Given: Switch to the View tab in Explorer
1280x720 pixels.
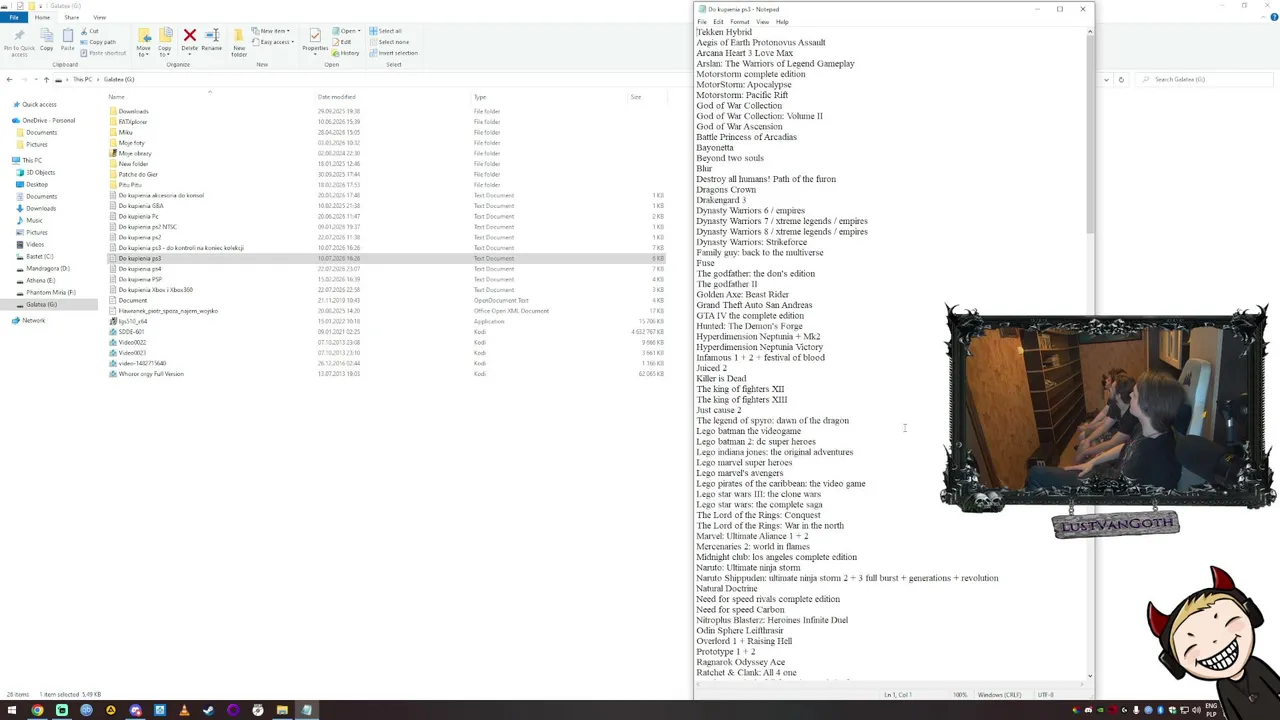Looking at the screenshot, I should [99, 17].
